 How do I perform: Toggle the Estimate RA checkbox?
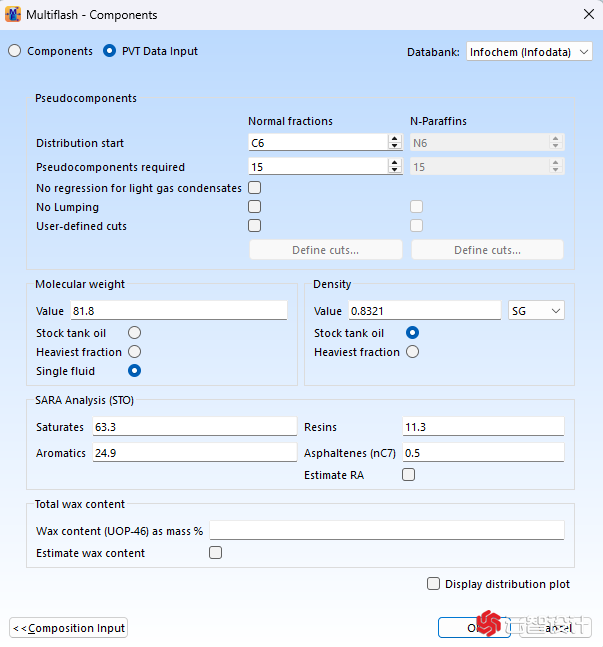[409, 475]
